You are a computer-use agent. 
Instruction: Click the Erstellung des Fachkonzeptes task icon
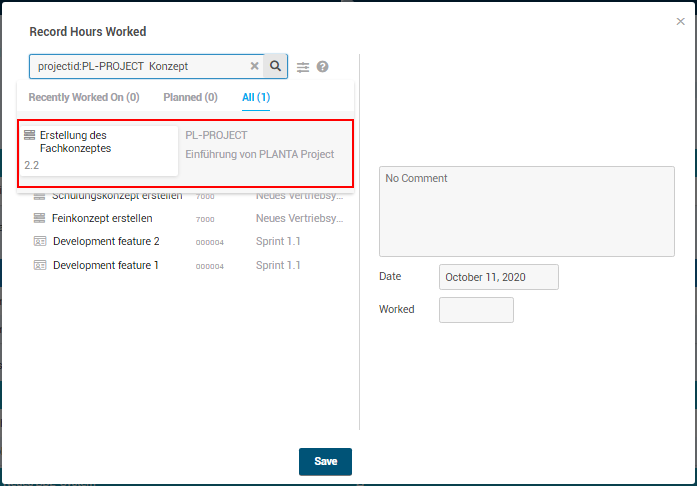tap(30, 135)
